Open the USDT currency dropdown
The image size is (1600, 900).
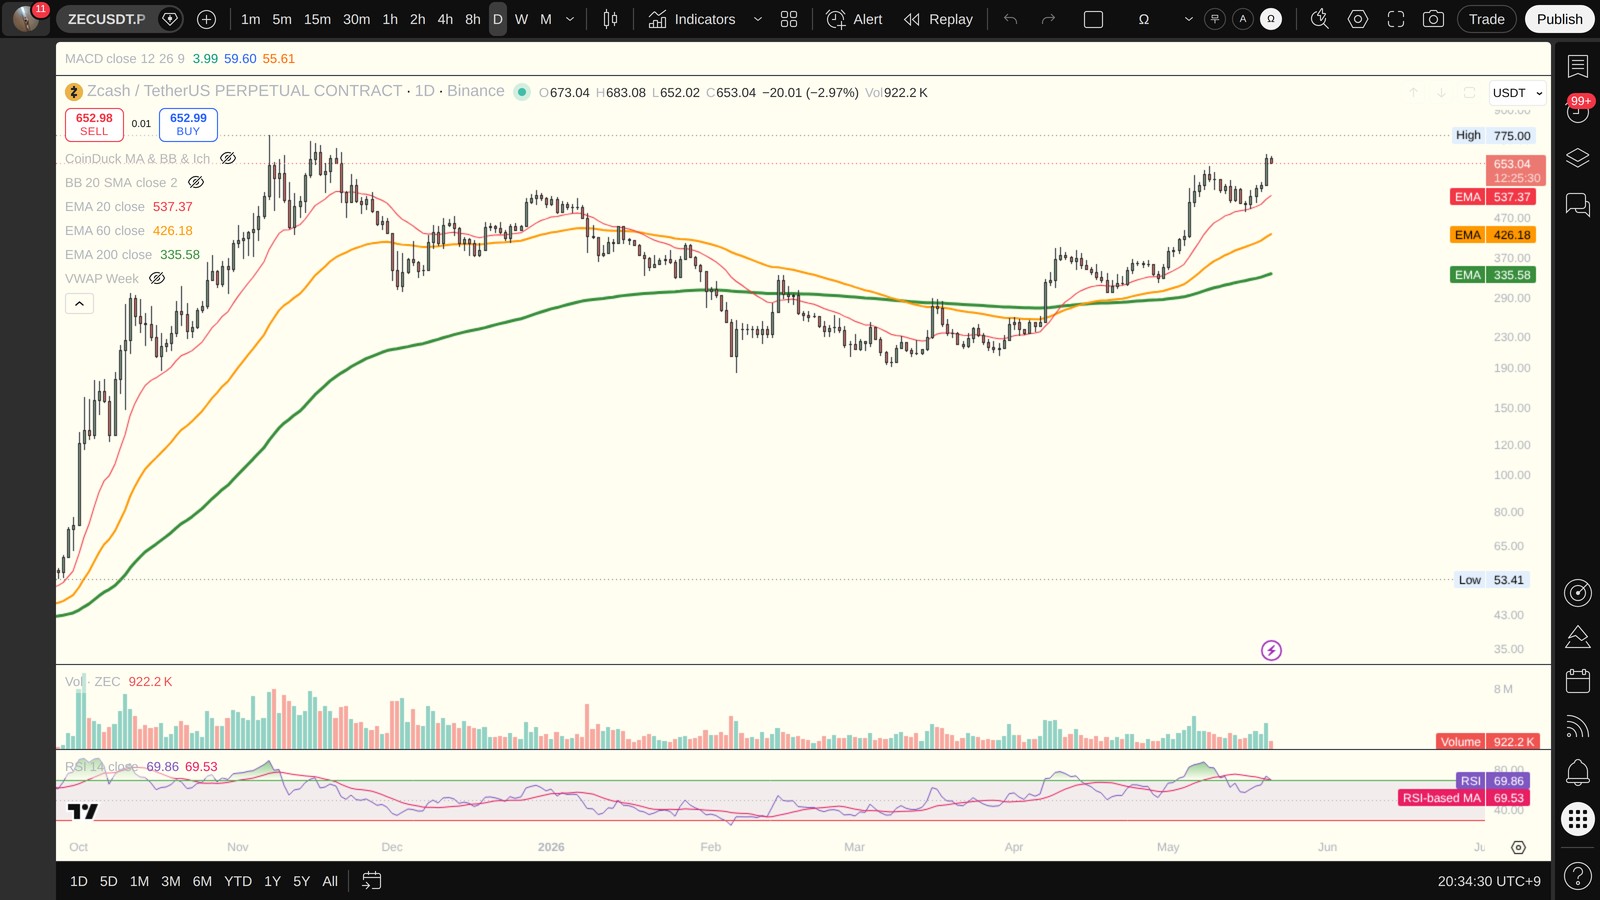[1517, 93]
